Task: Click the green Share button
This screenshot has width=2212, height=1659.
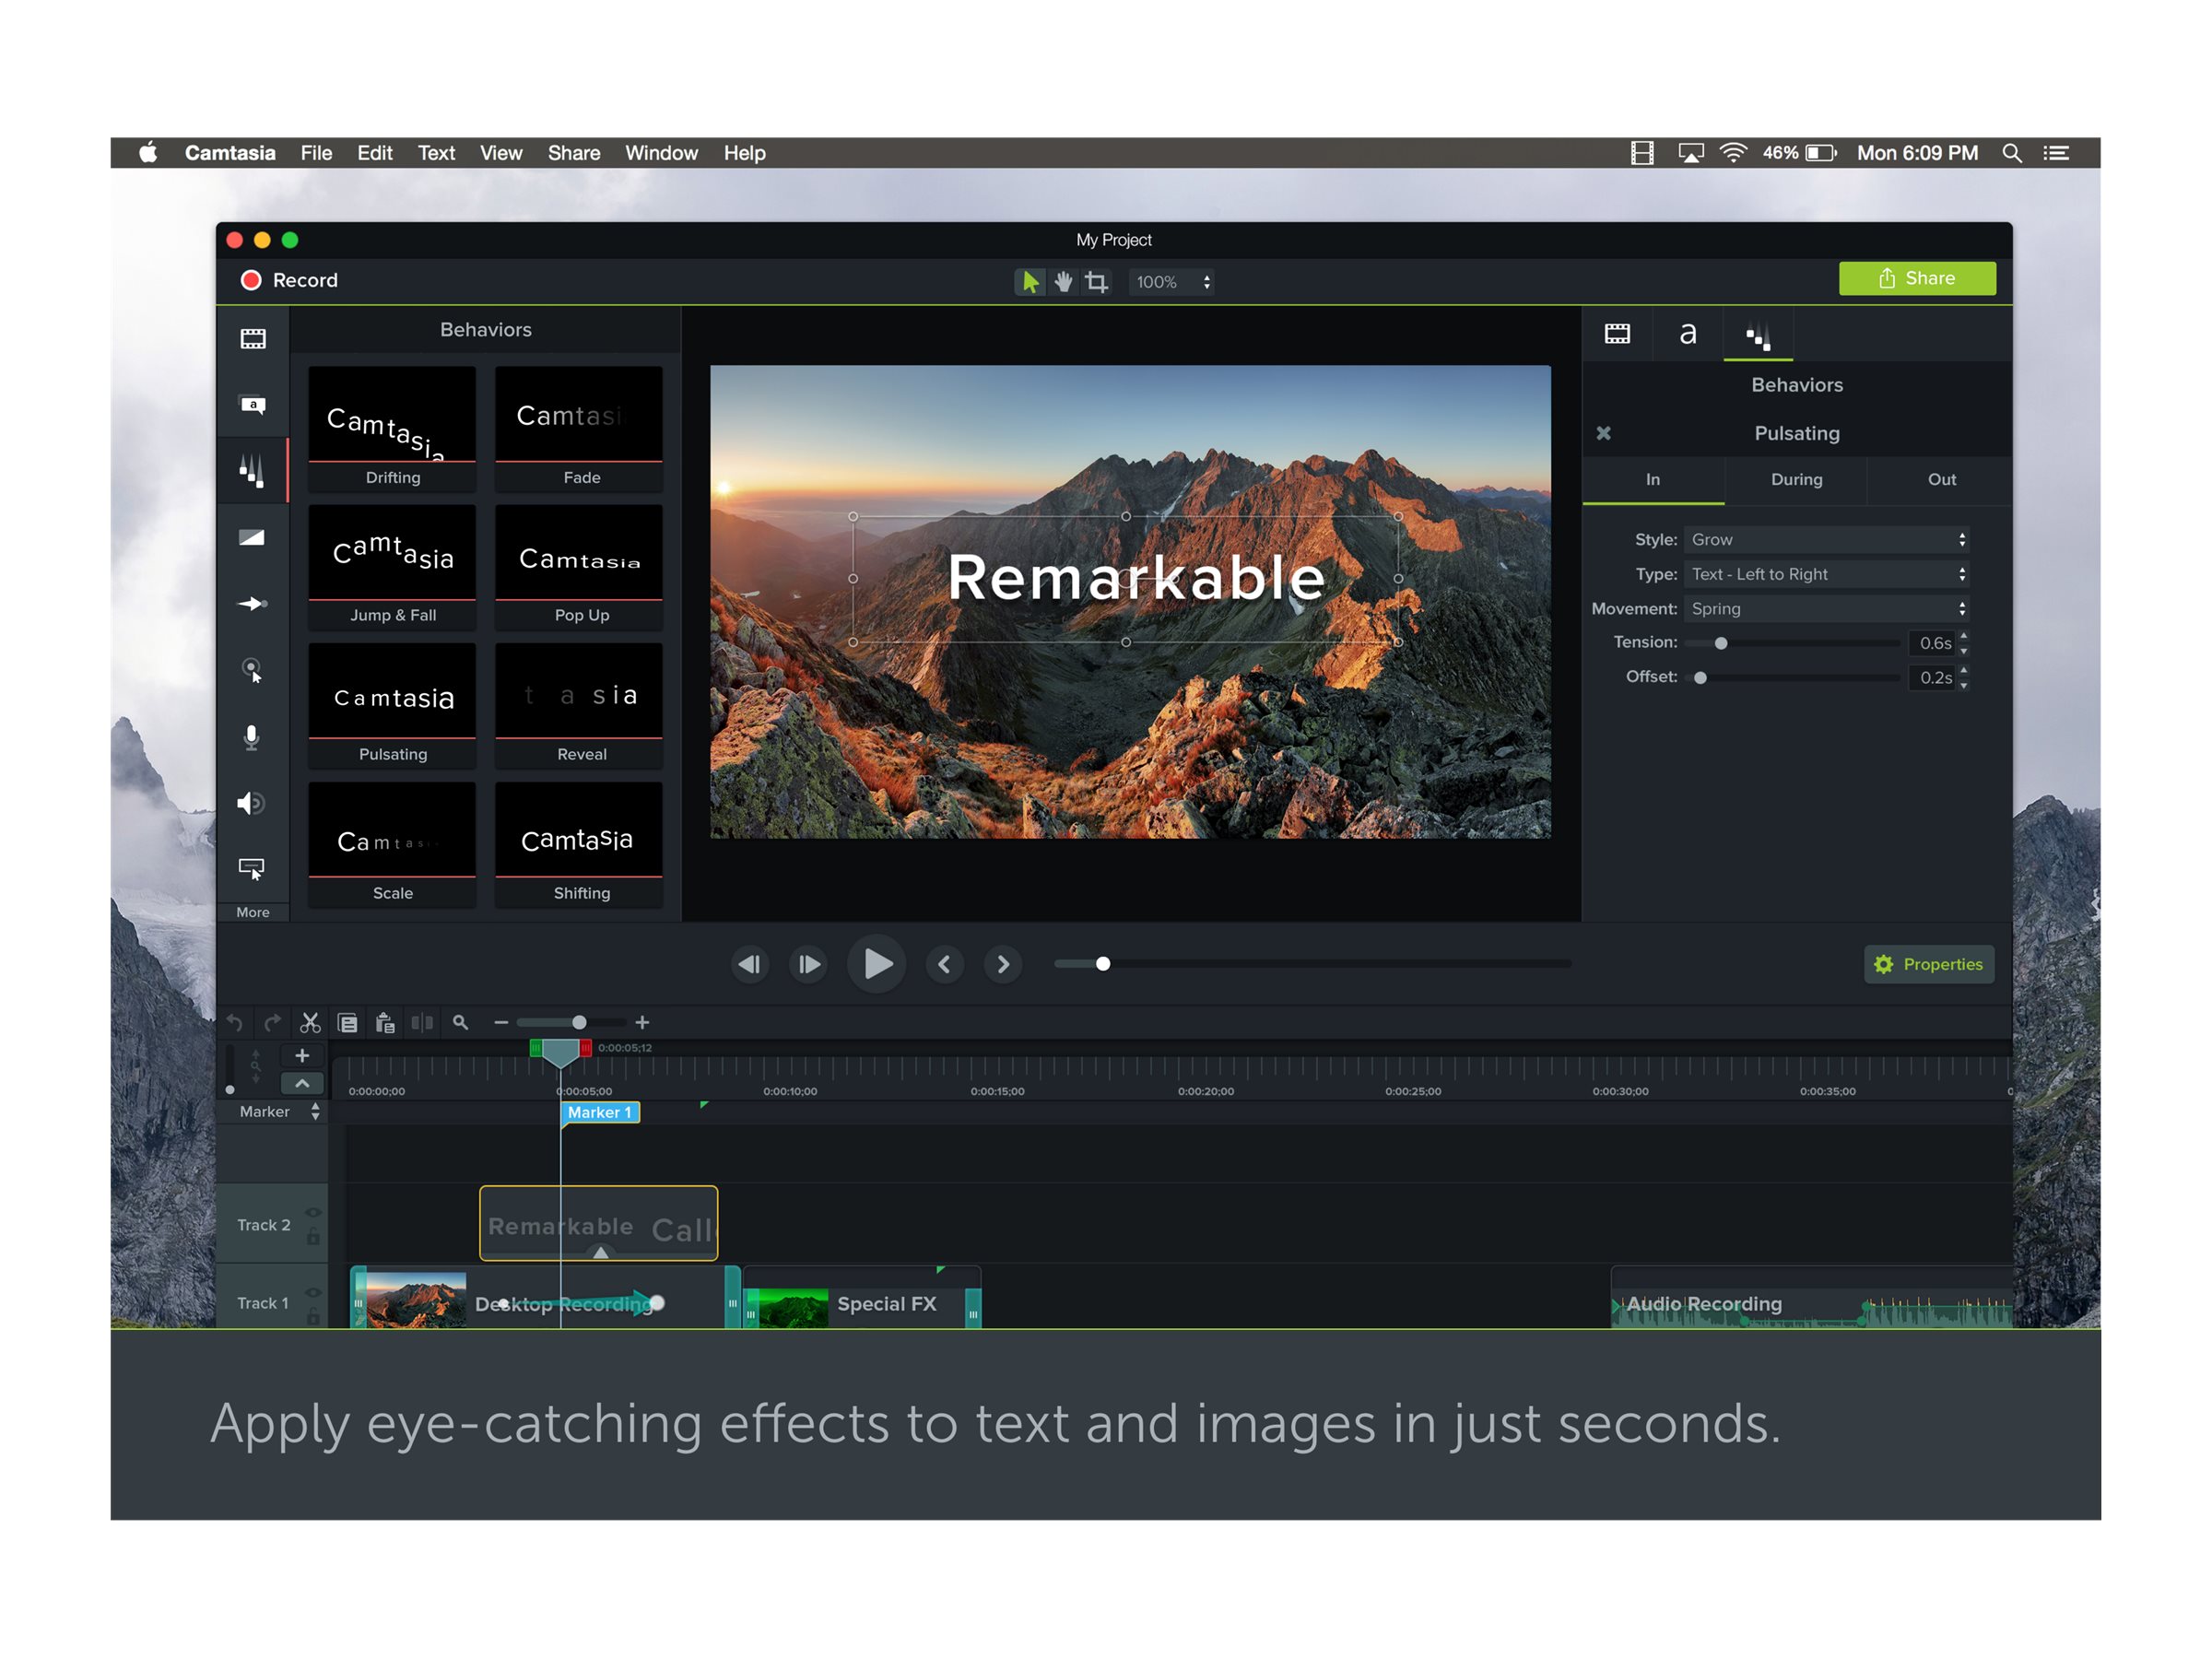Action: coord(1917,279)
